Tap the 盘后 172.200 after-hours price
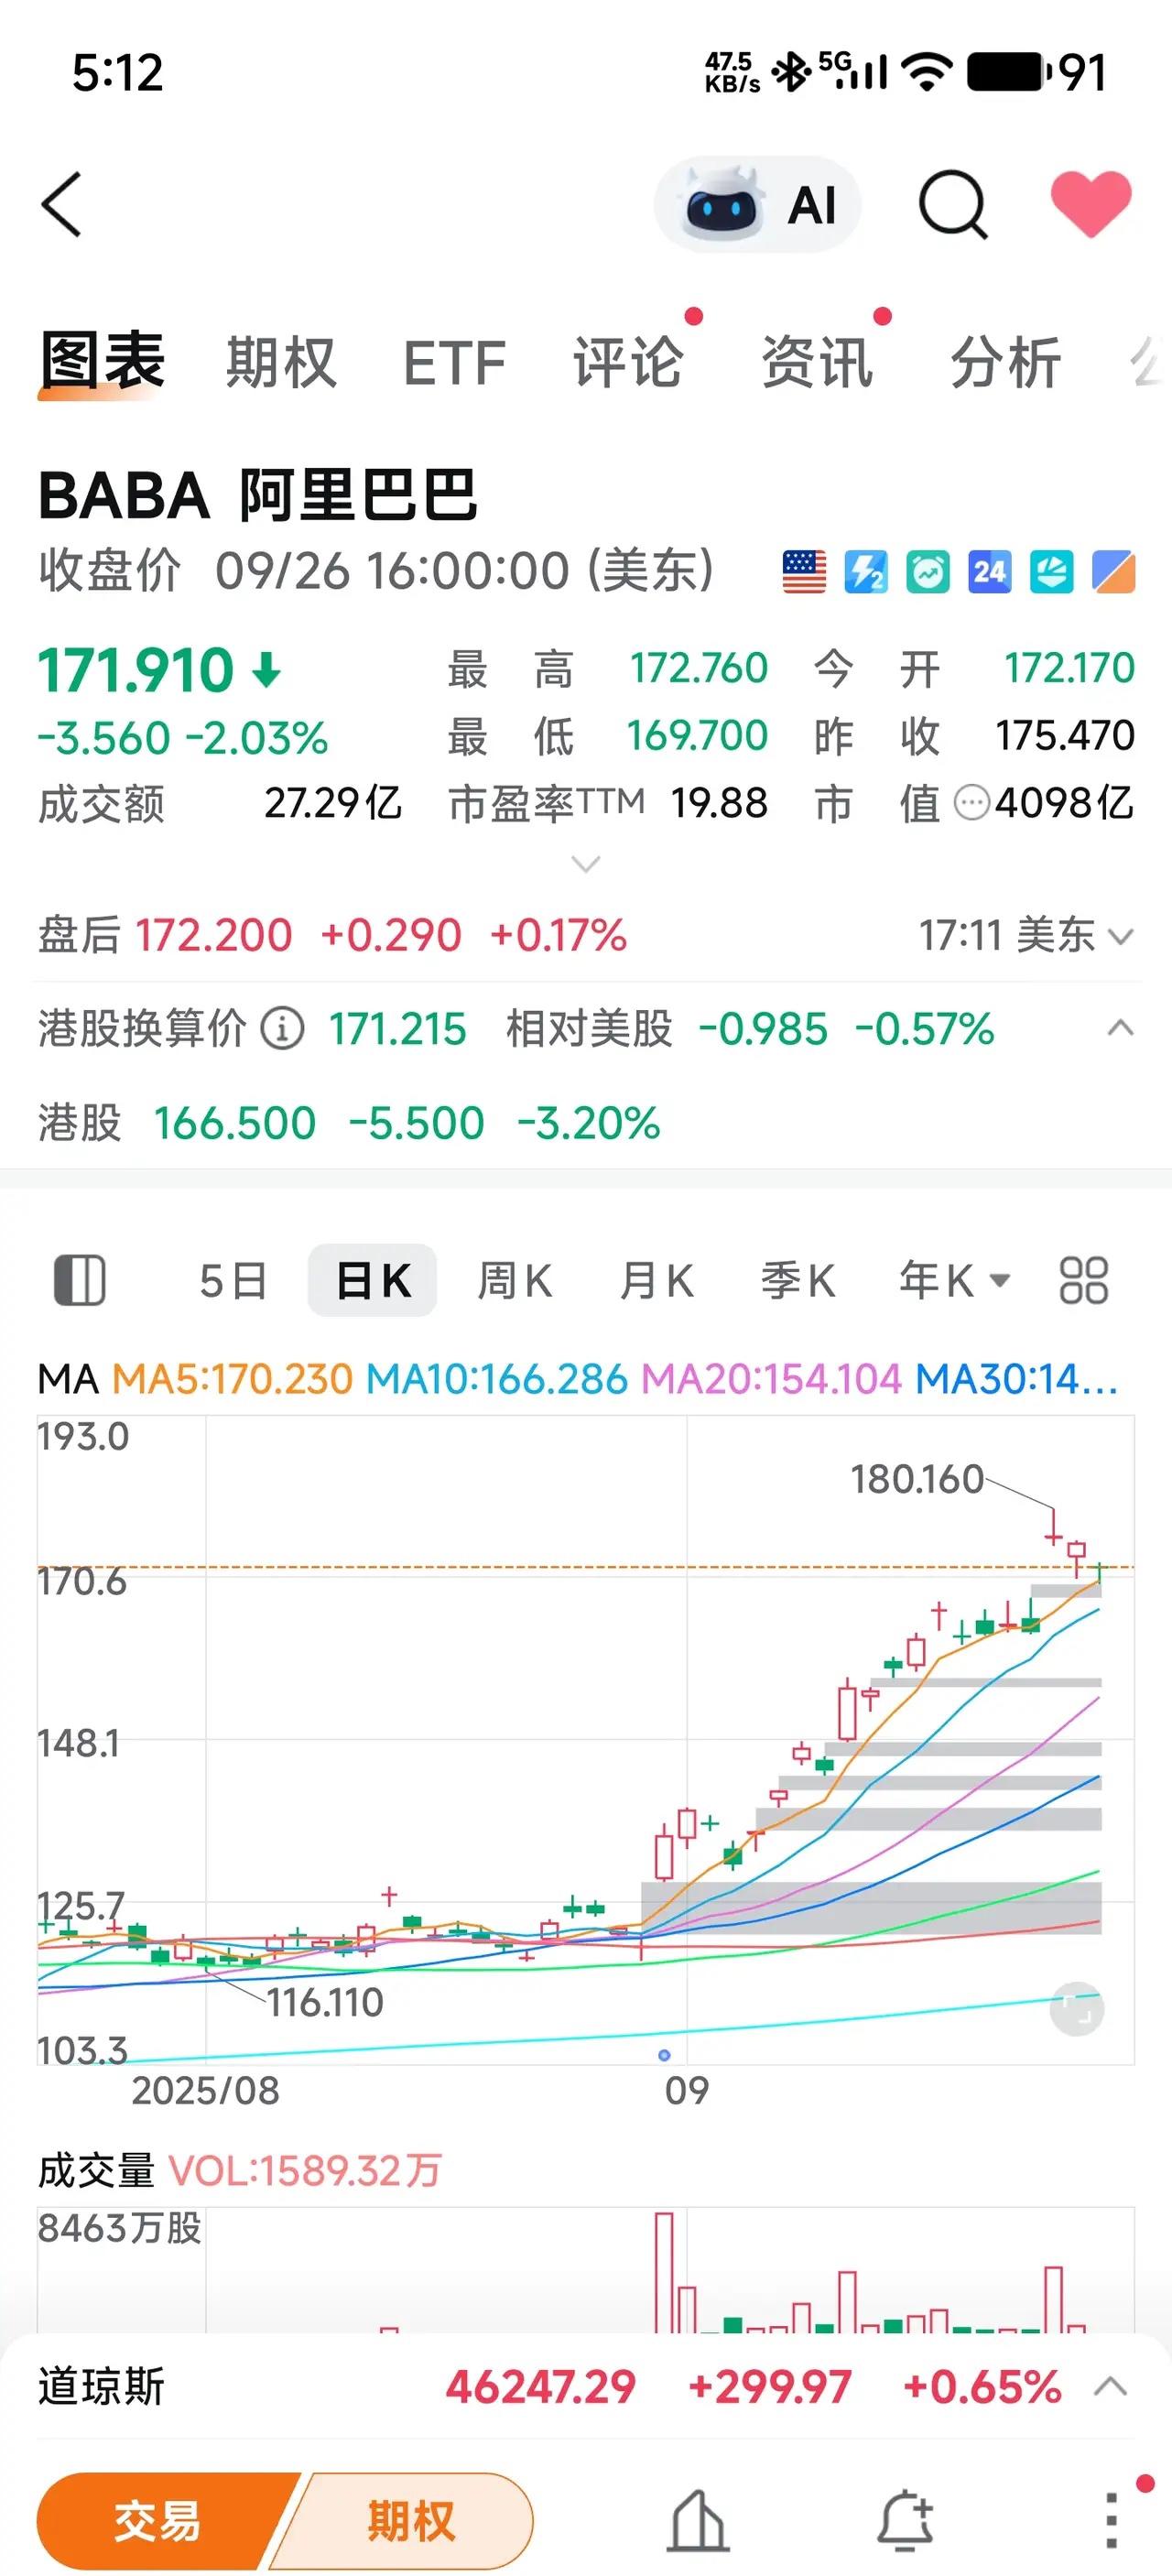This screenshot has width=1172, height=2576. pos(213,935)
